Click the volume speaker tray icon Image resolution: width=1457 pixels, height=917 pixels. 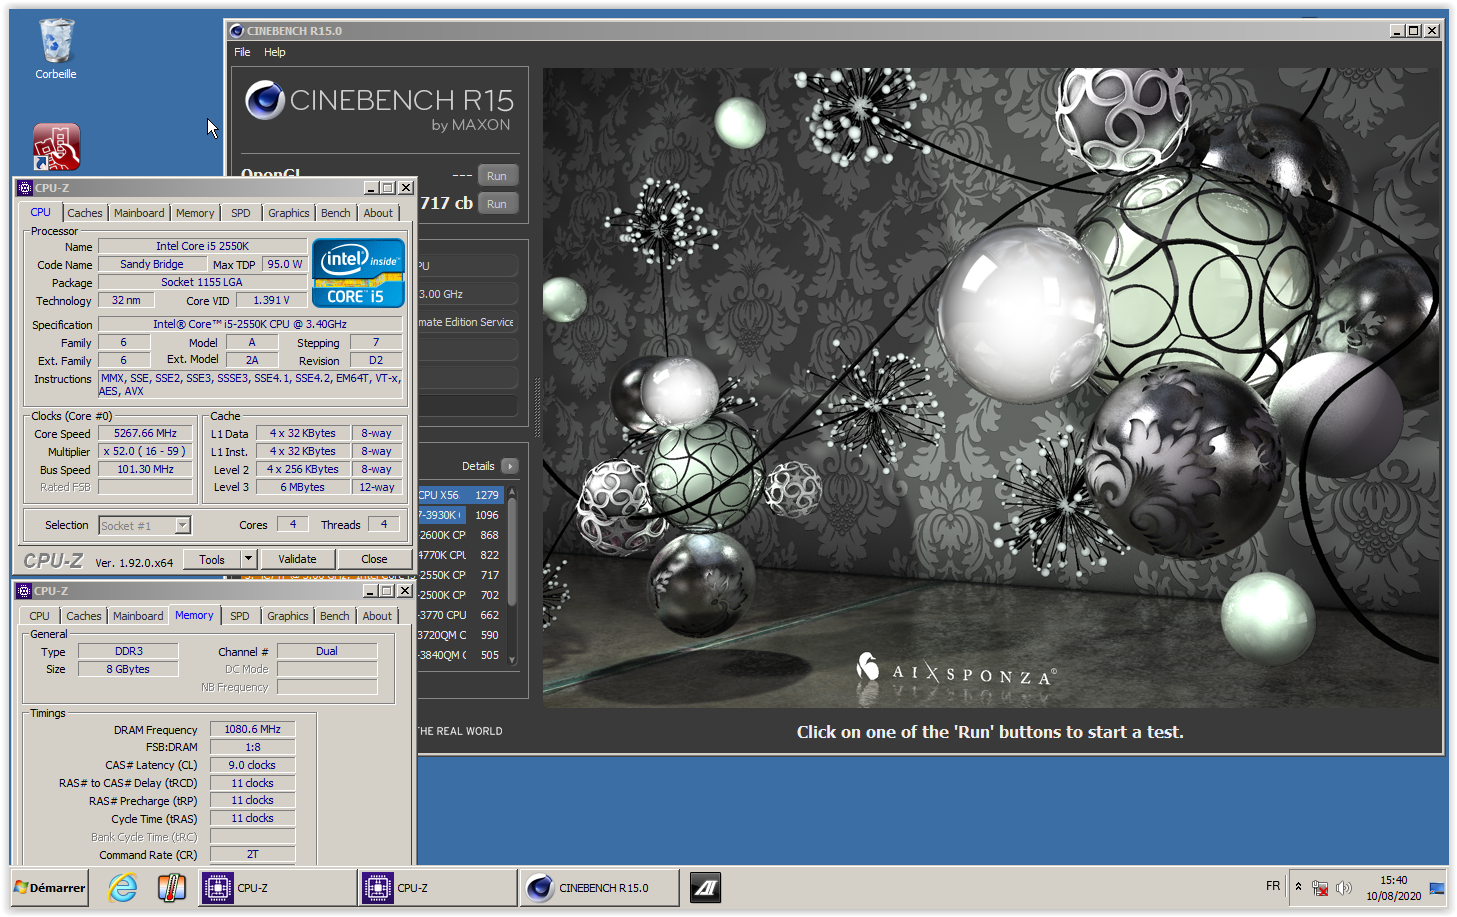(x=1344, y=888)
